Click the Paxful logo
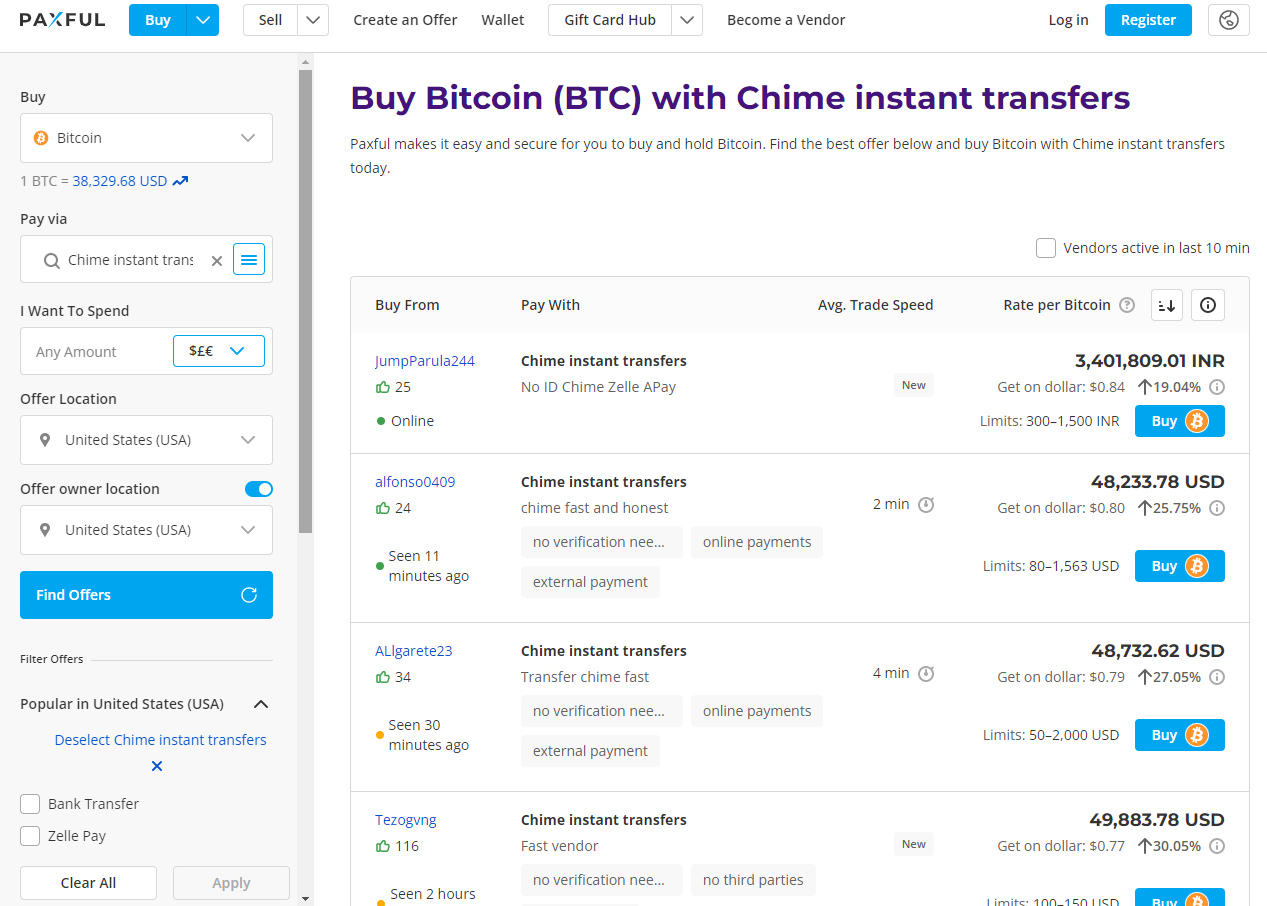The image size is (1267, 906). point(62,20)
